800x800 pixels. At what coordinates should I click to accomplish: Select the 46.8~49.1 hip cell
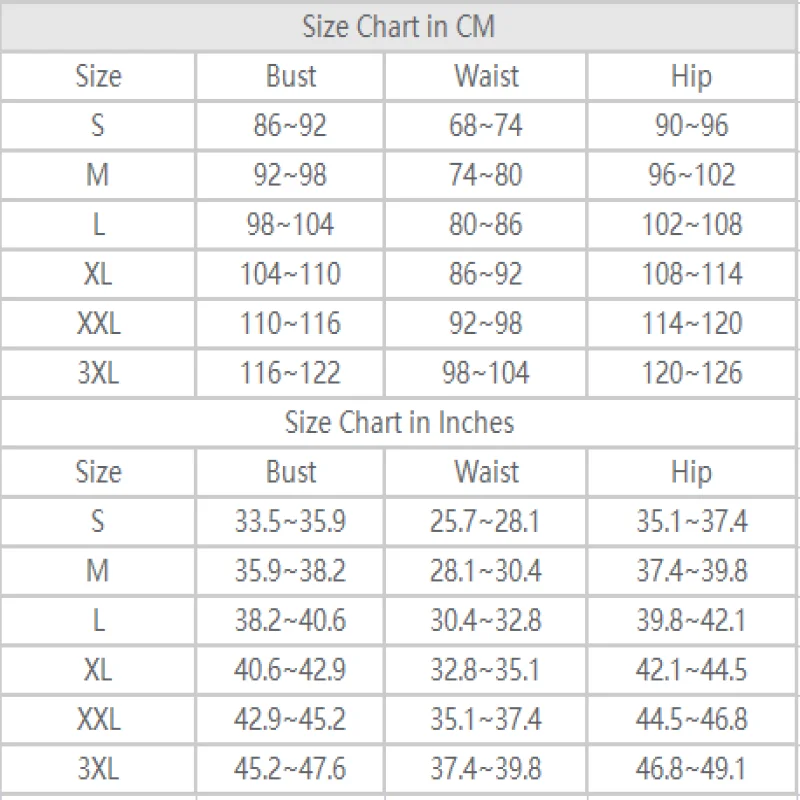[692, 769]
